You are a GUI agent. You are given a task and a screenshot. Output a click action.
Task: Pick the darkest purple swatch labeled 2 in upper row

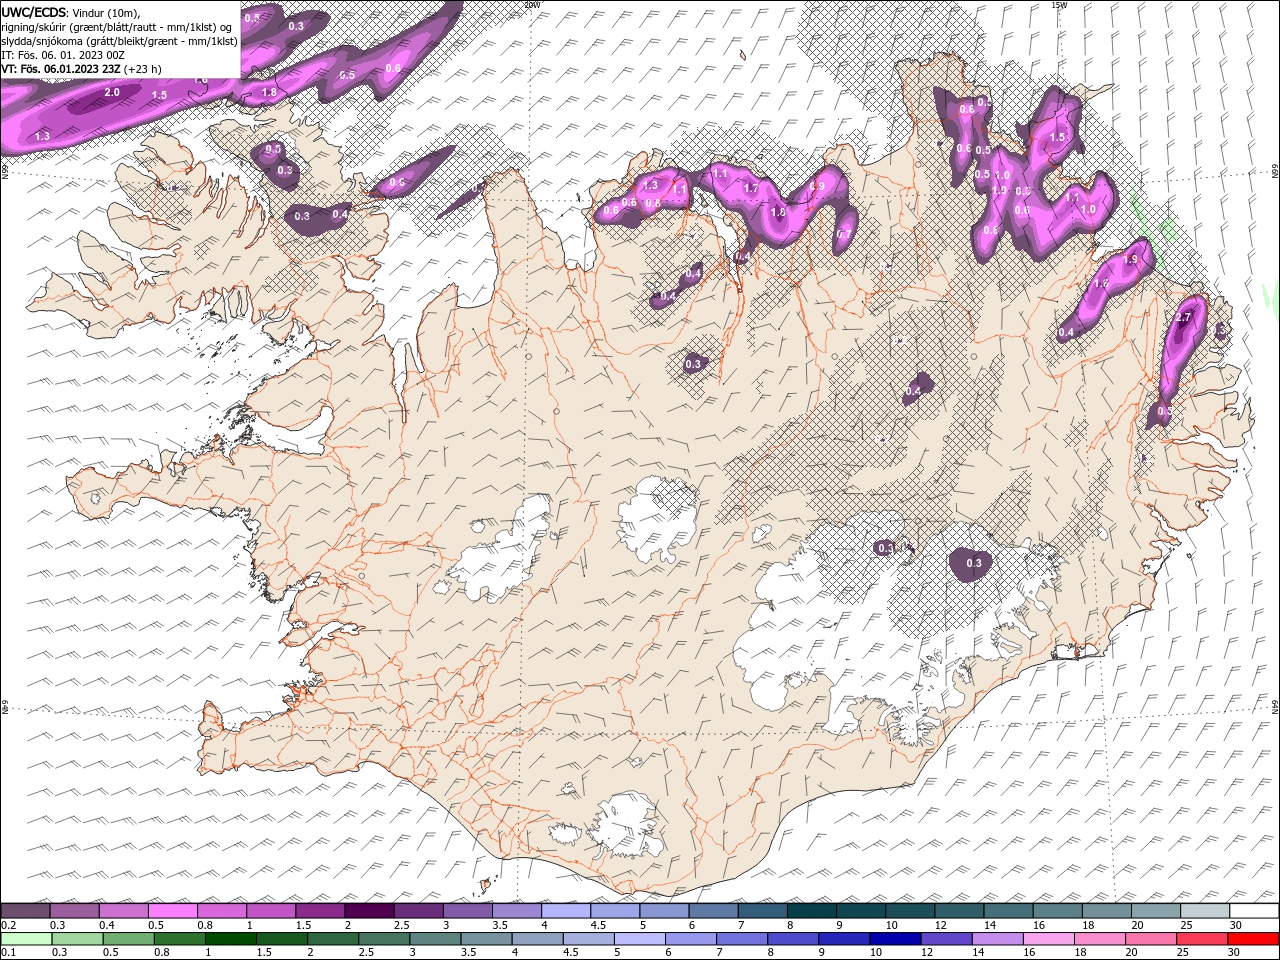pyautogui.click(x=369, y=911)
